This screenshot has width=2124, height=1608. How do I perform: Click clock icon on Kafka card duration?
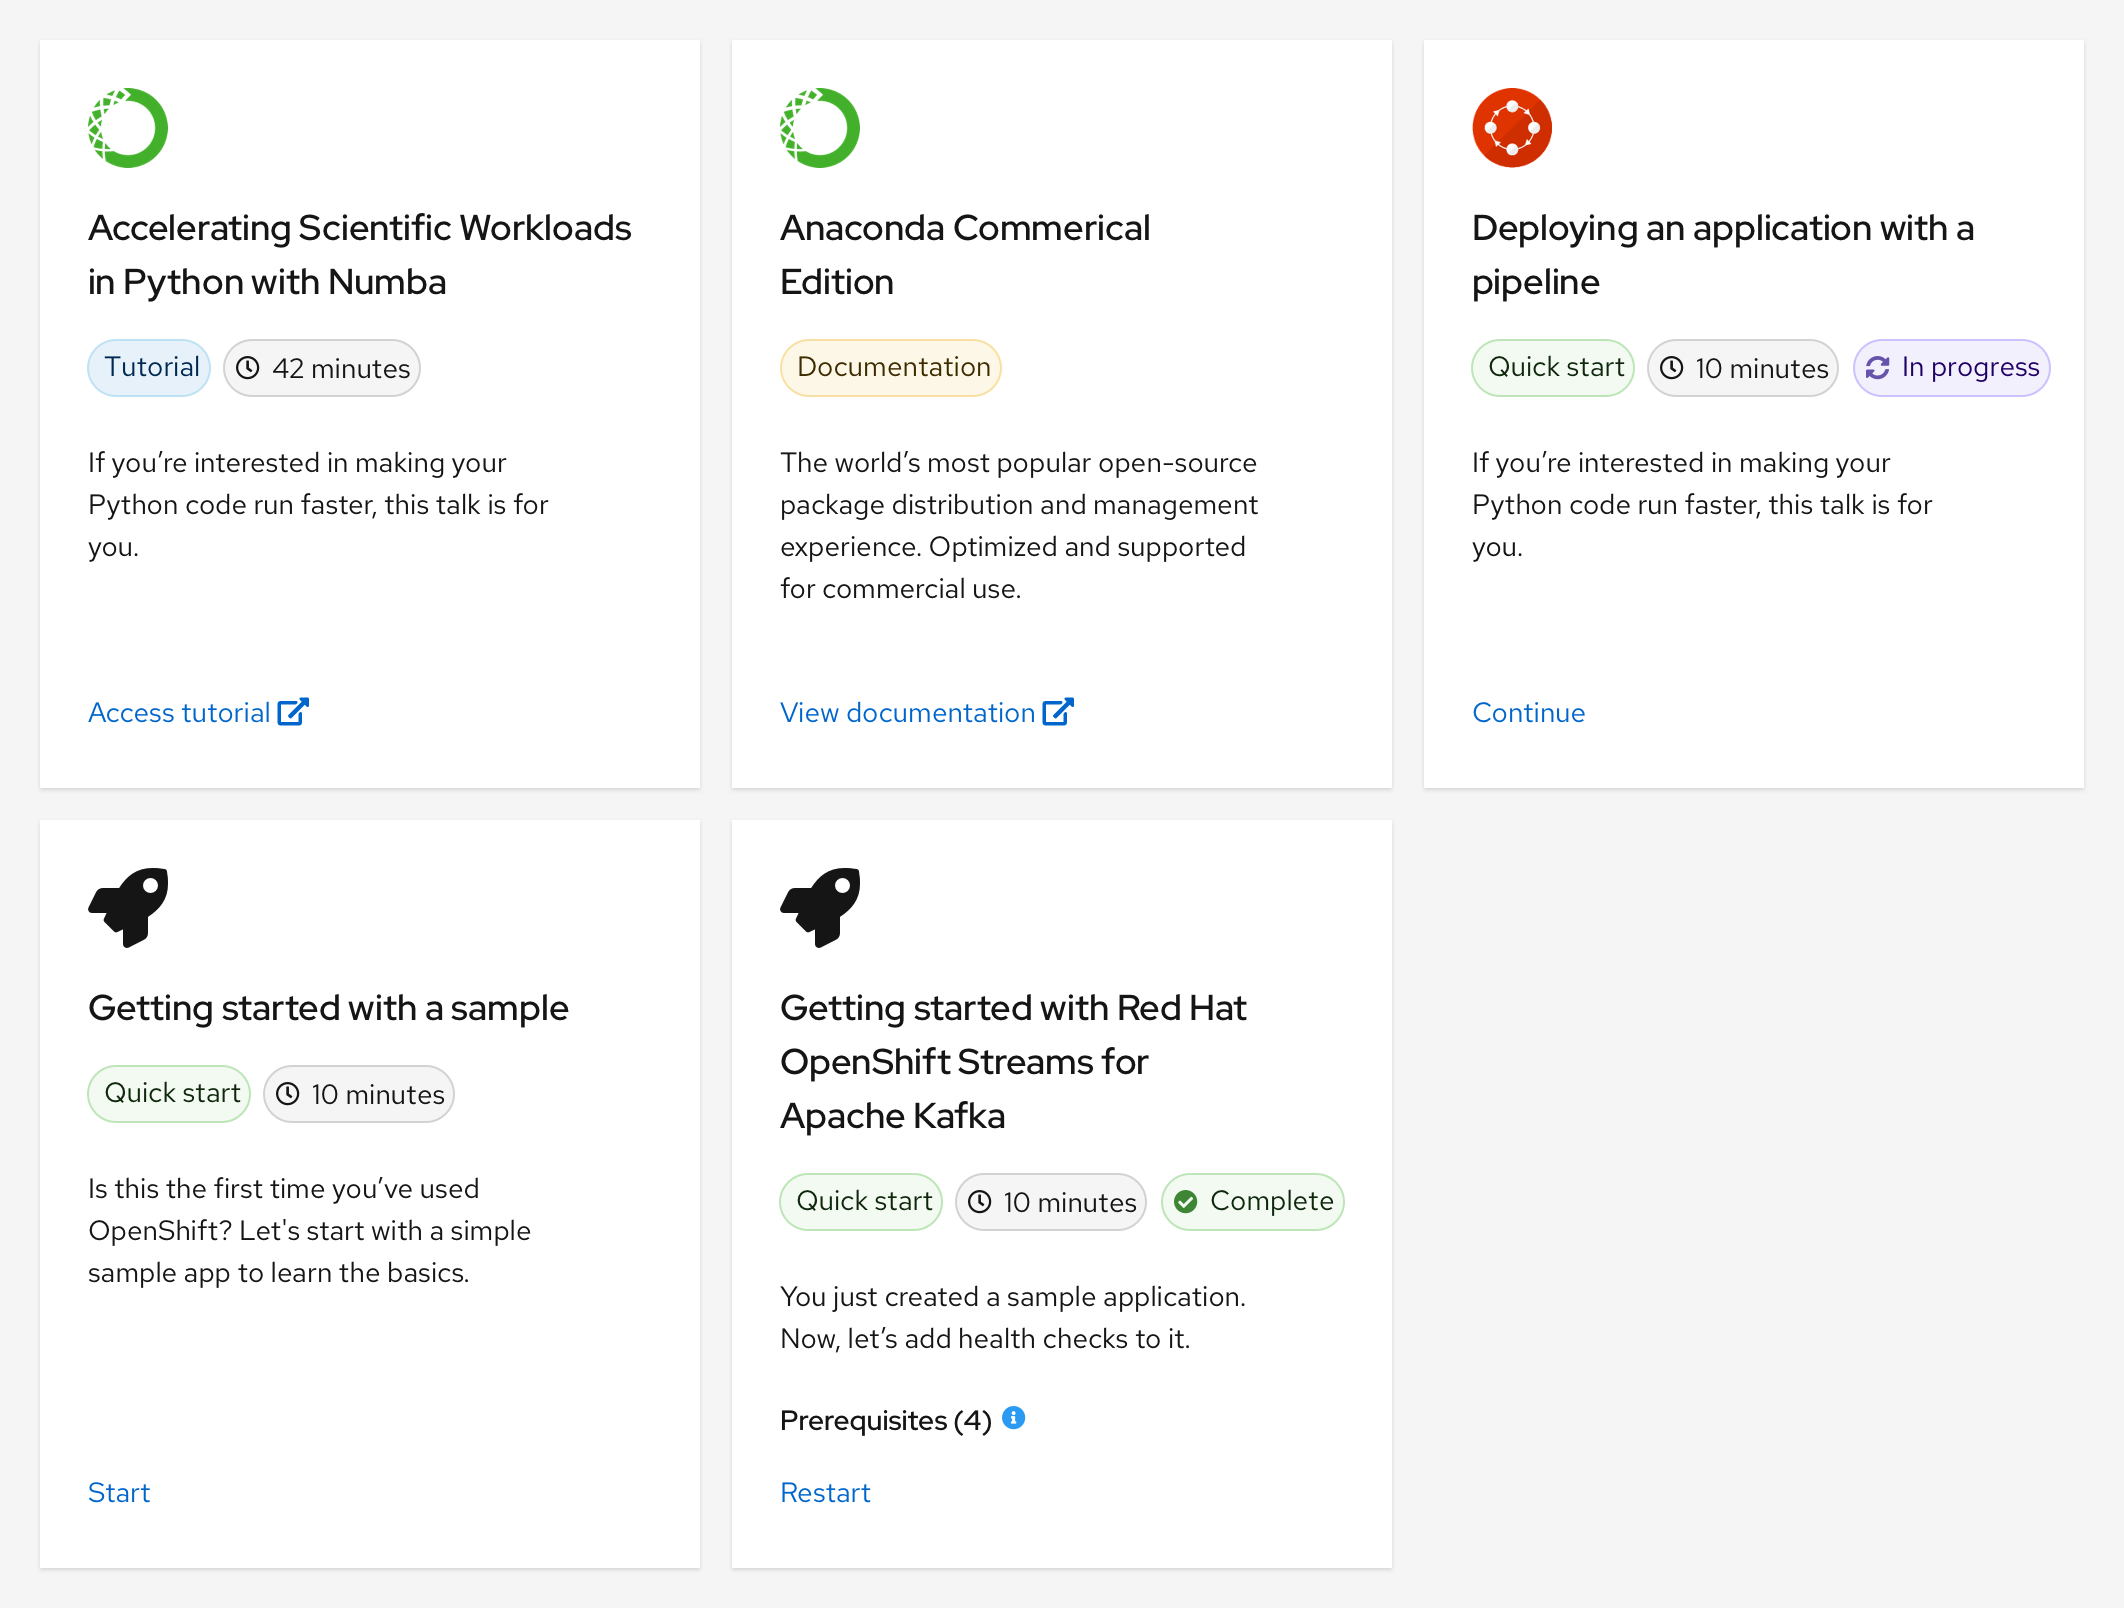[x=980, y=1202]
